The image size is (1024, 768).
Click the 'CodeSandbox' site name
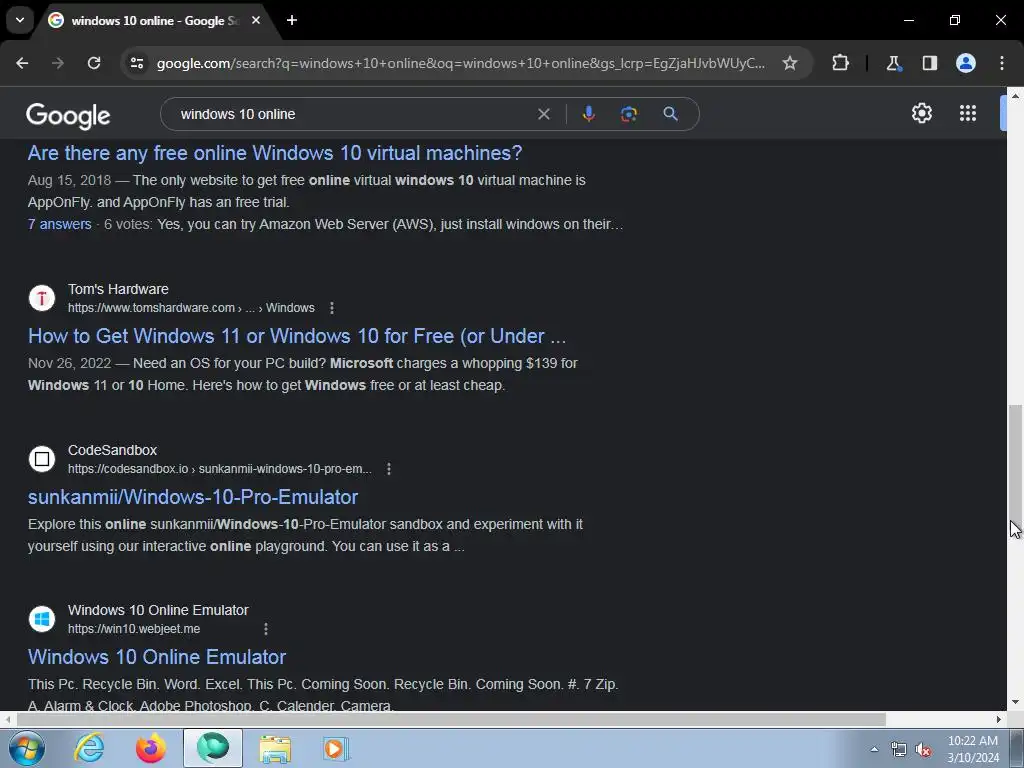(x=112, y=451)
